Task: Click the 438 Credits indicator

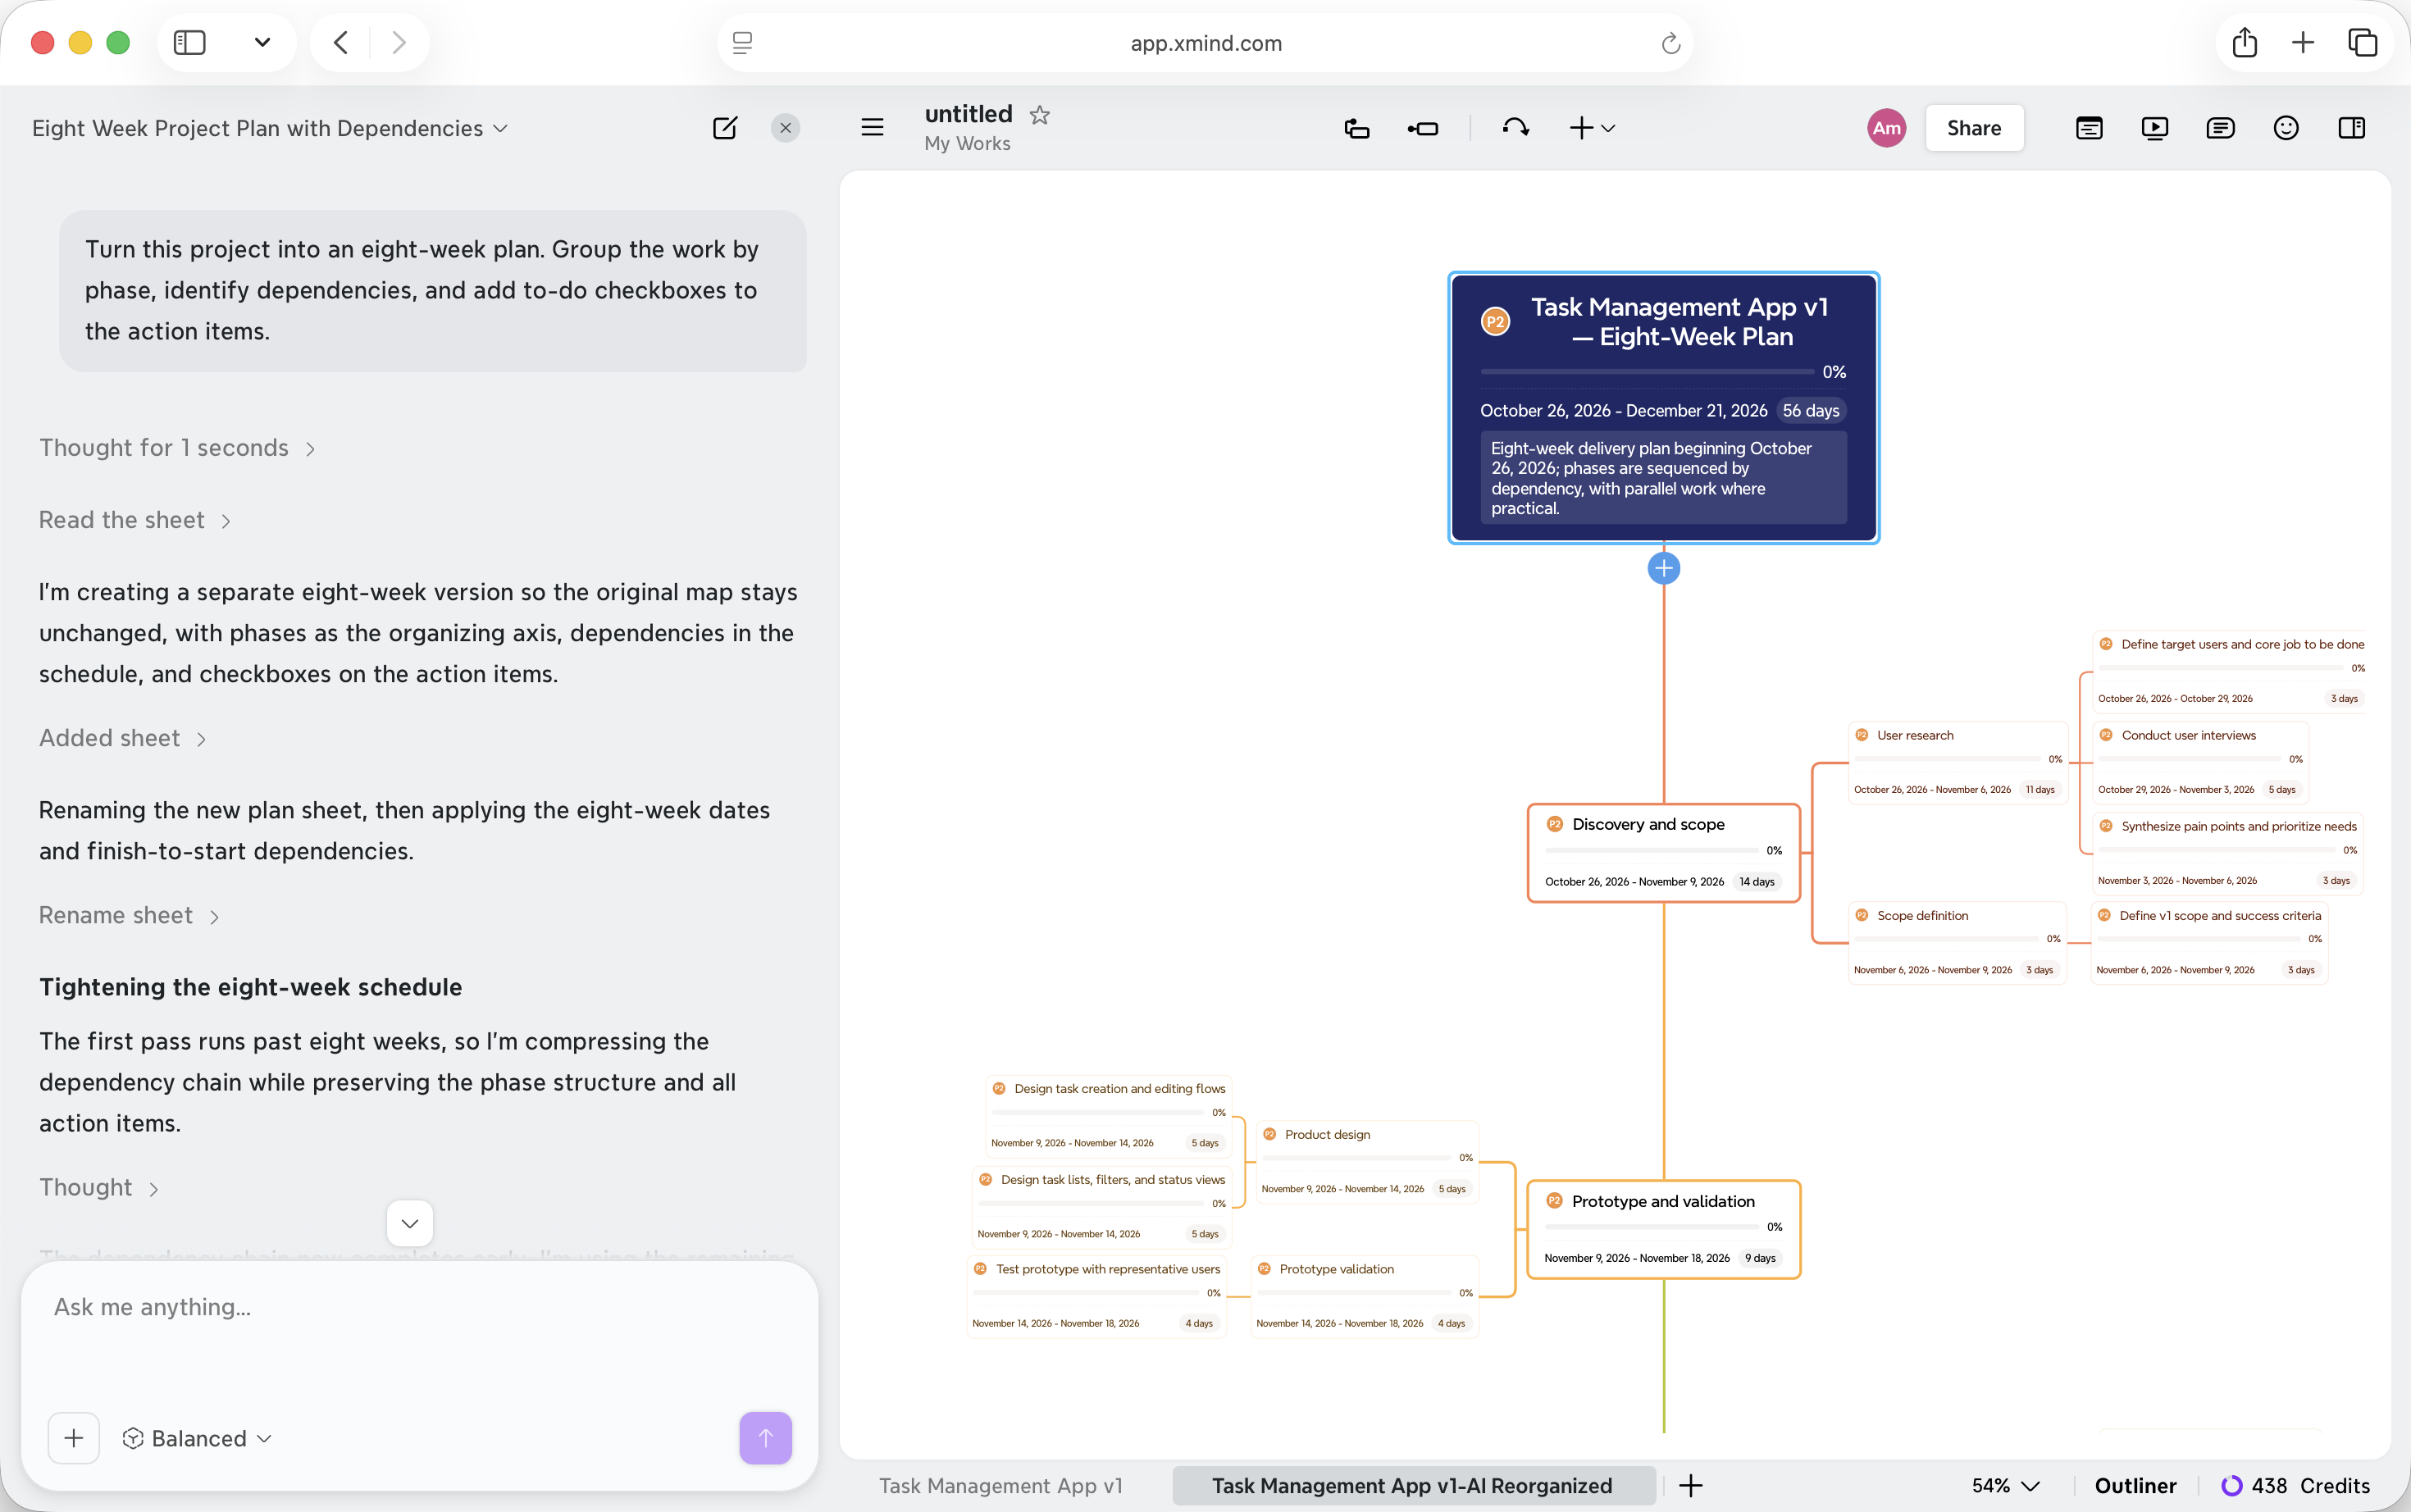Action: (x=2295, y=1486)
